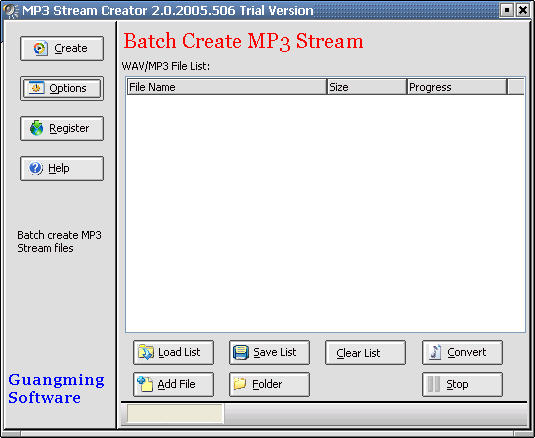Minimize the window using title bar button

(x=507, y=10)
